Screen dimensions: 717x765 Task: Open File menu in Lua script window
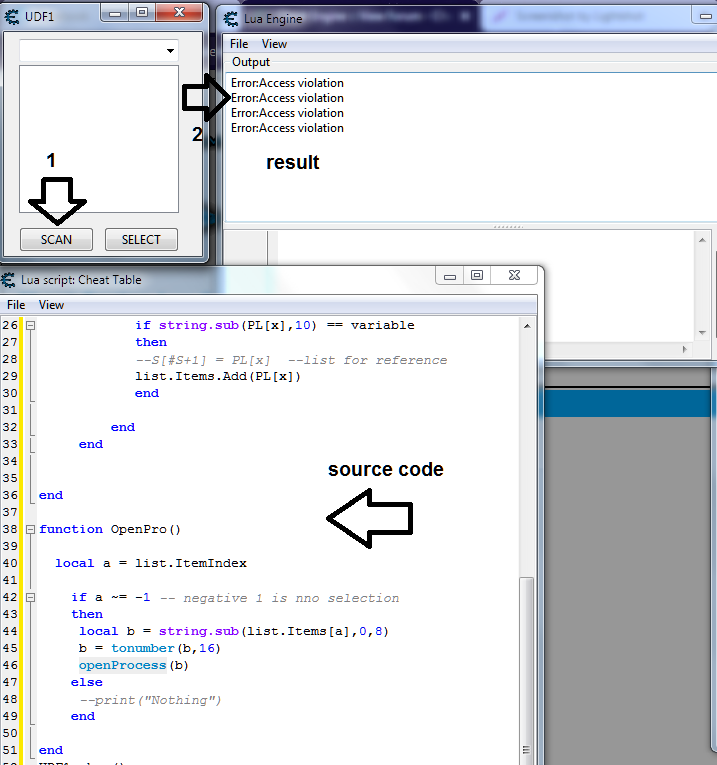(x=16, y=305)
